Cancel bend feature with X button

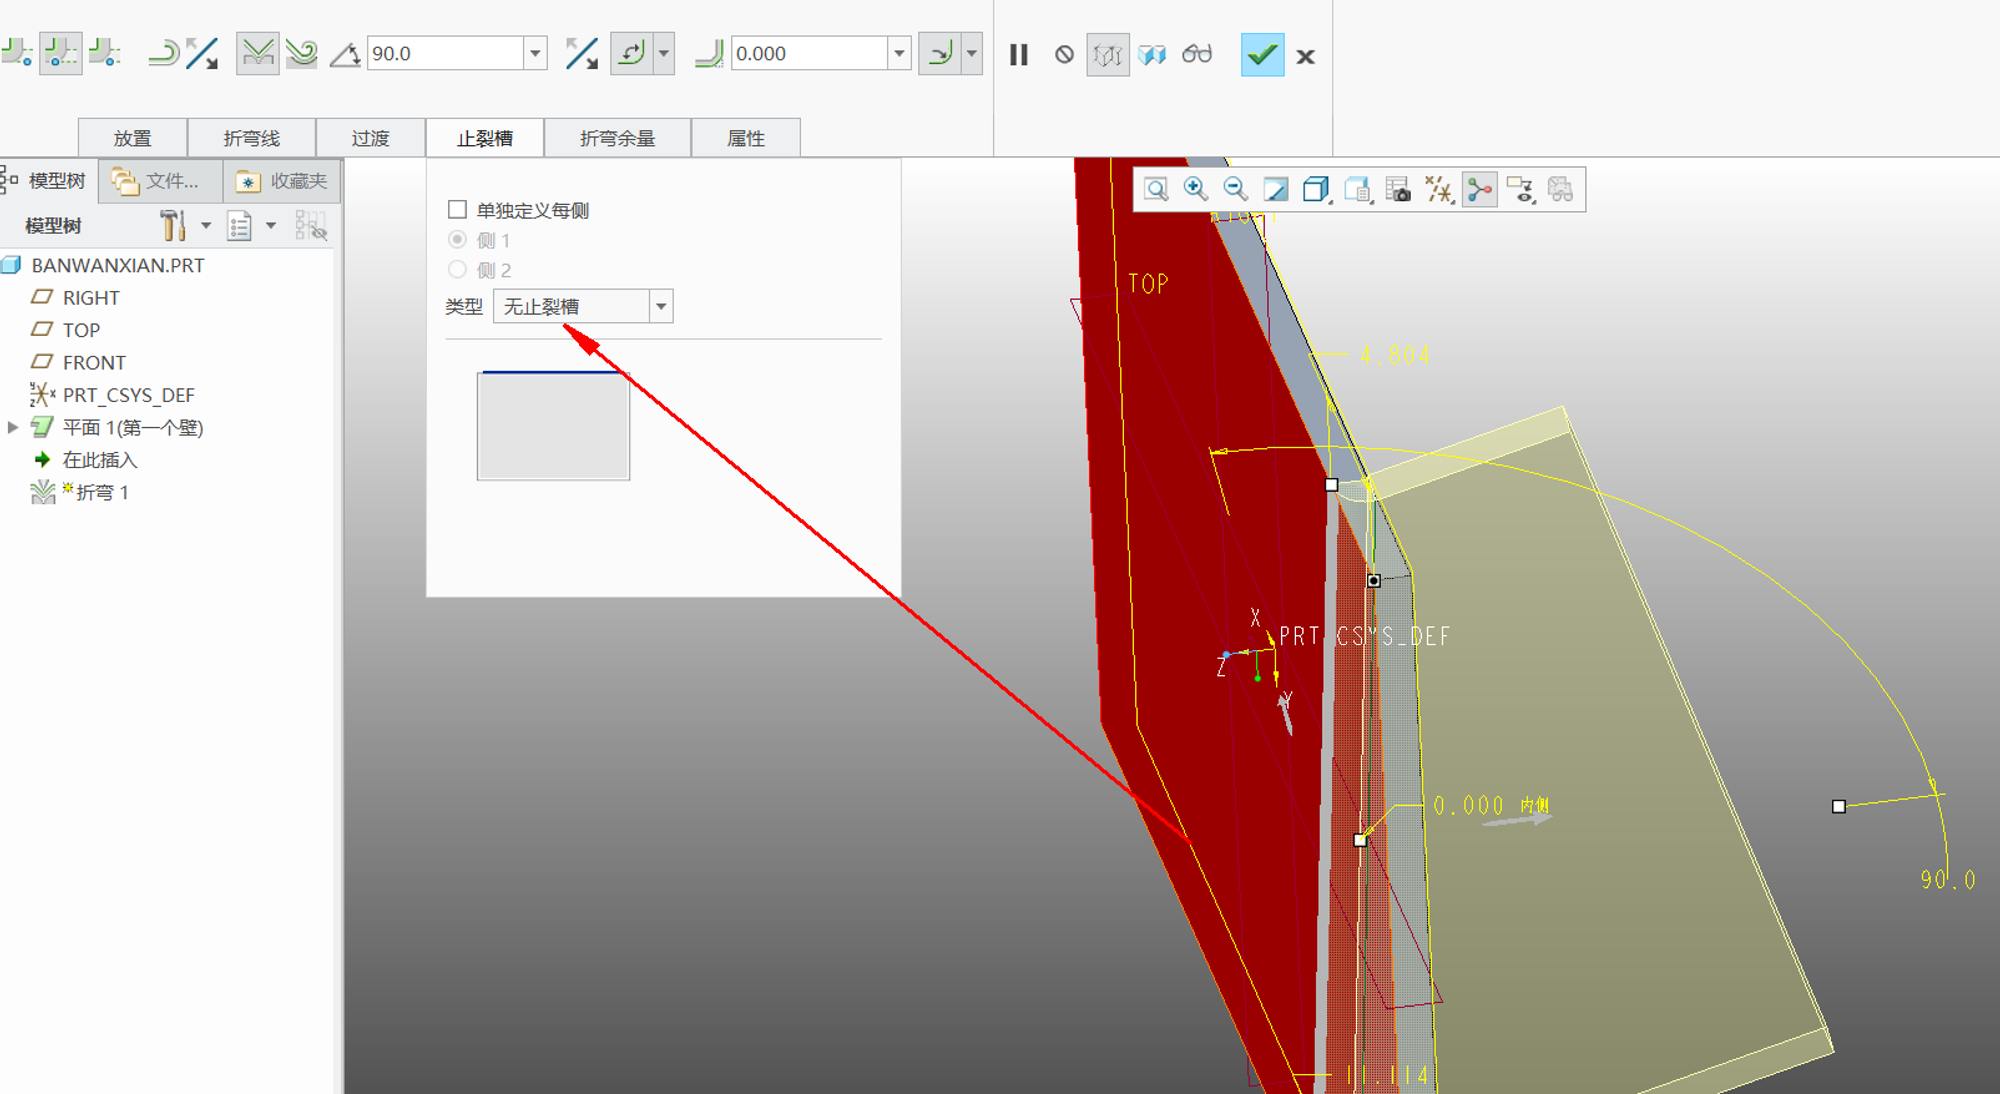1305,57
